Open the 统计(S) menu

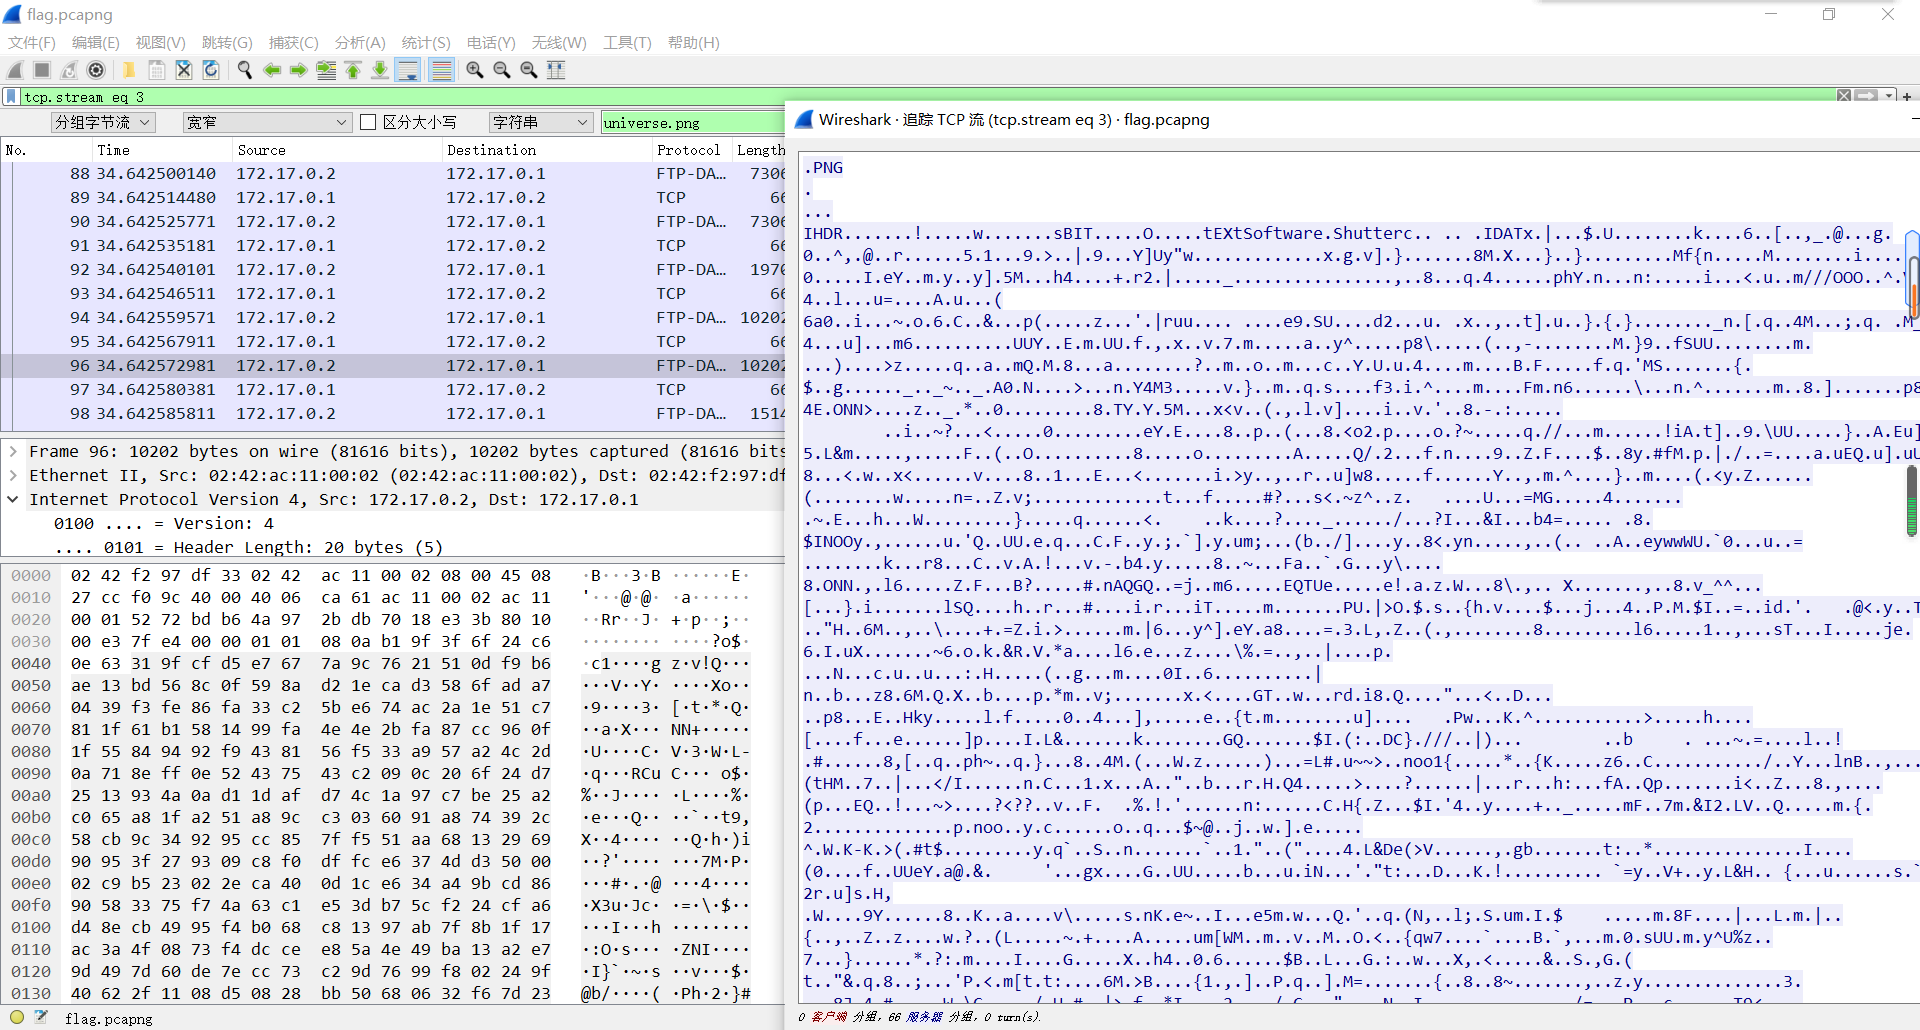coord(426,42)
